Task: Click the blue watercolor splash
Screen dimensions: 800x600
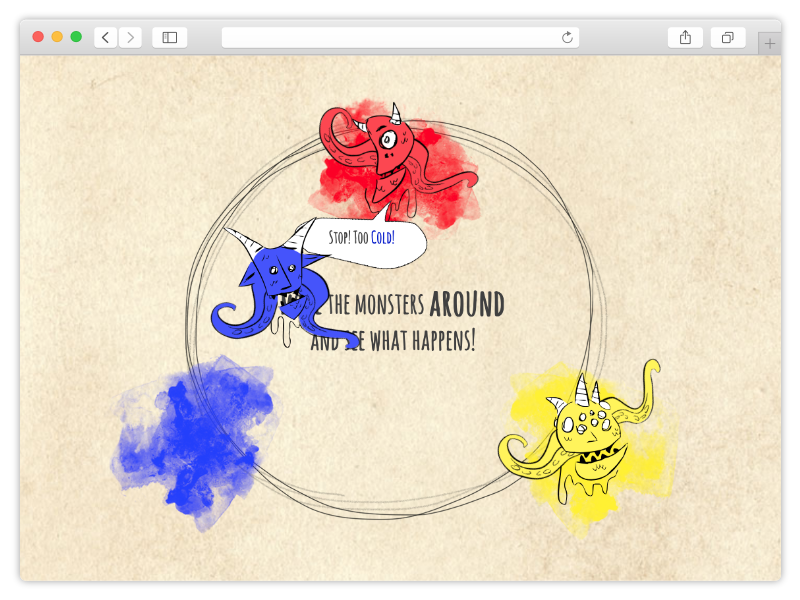Action: (x=190, y=440)
